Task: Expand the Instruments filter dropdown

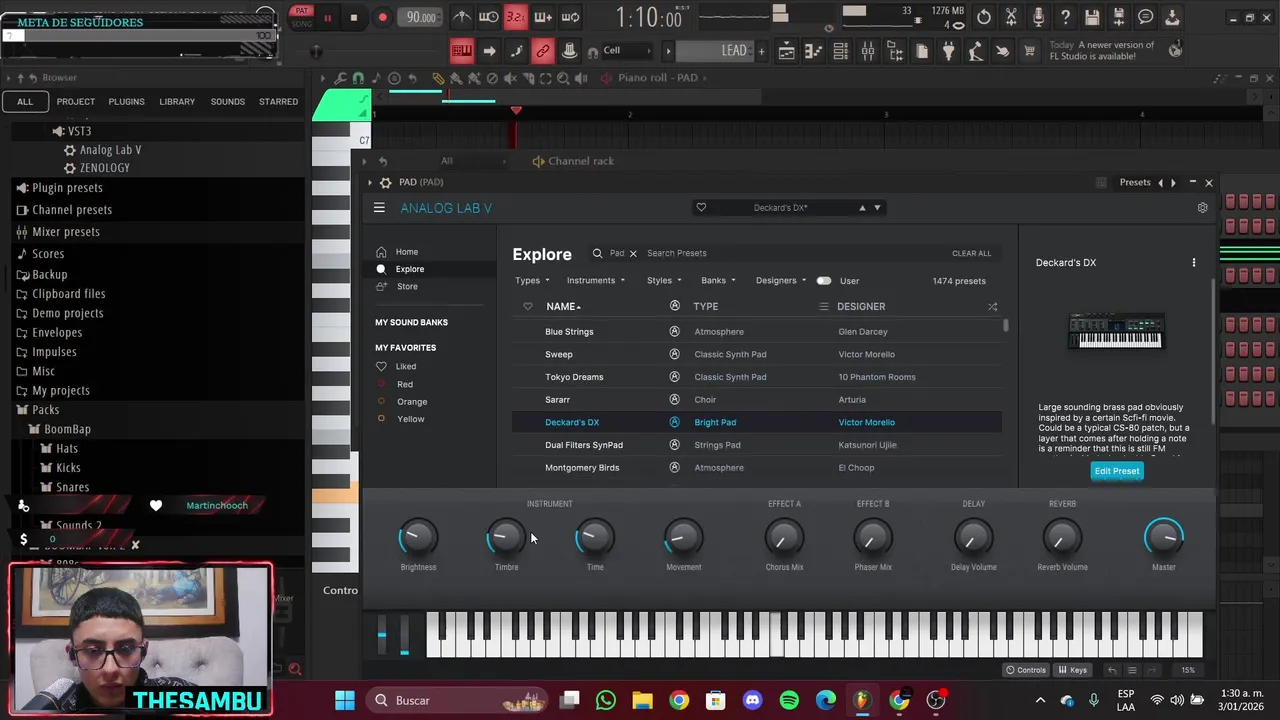Action: point(595,281)
